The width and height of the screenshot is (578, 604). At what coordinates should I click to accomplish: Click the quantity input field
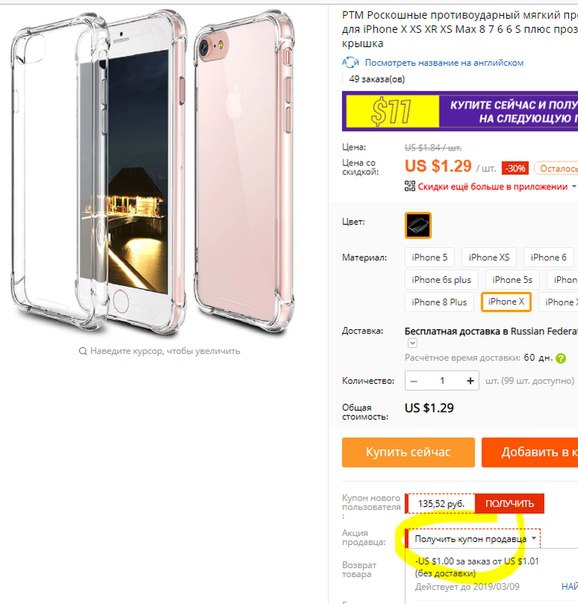point(442,381)
